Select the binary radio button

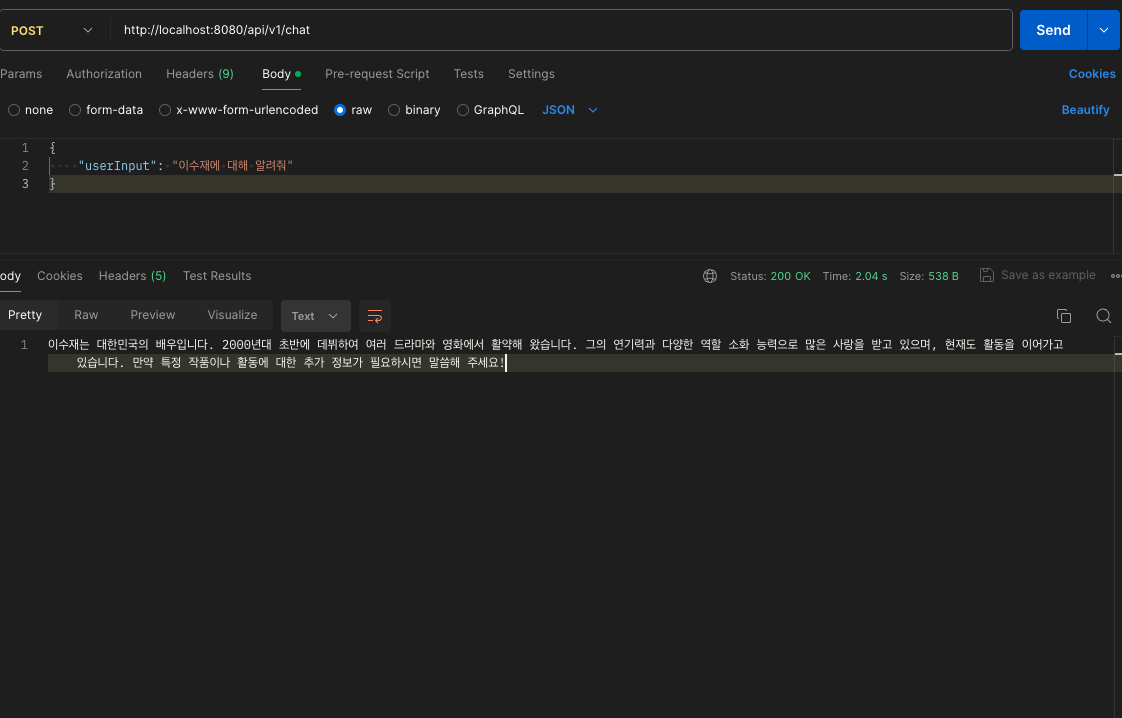[x=394, y=110]
